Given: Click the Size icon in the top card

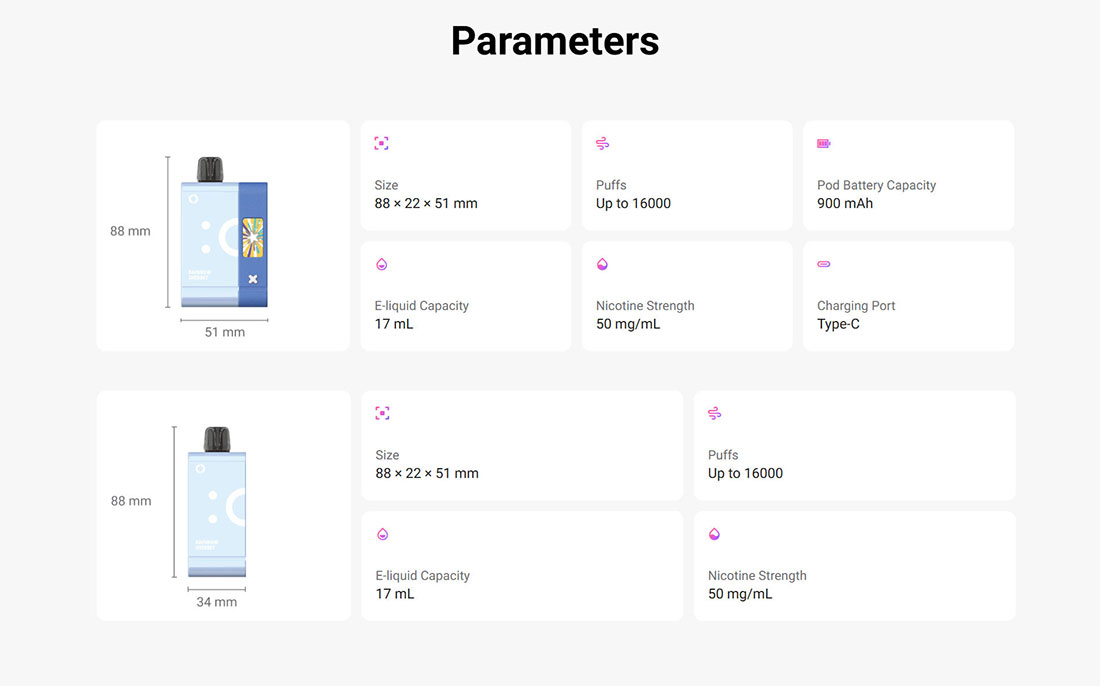Looking at the screenshot, I should pyautogui.click(x=381, y=143).
